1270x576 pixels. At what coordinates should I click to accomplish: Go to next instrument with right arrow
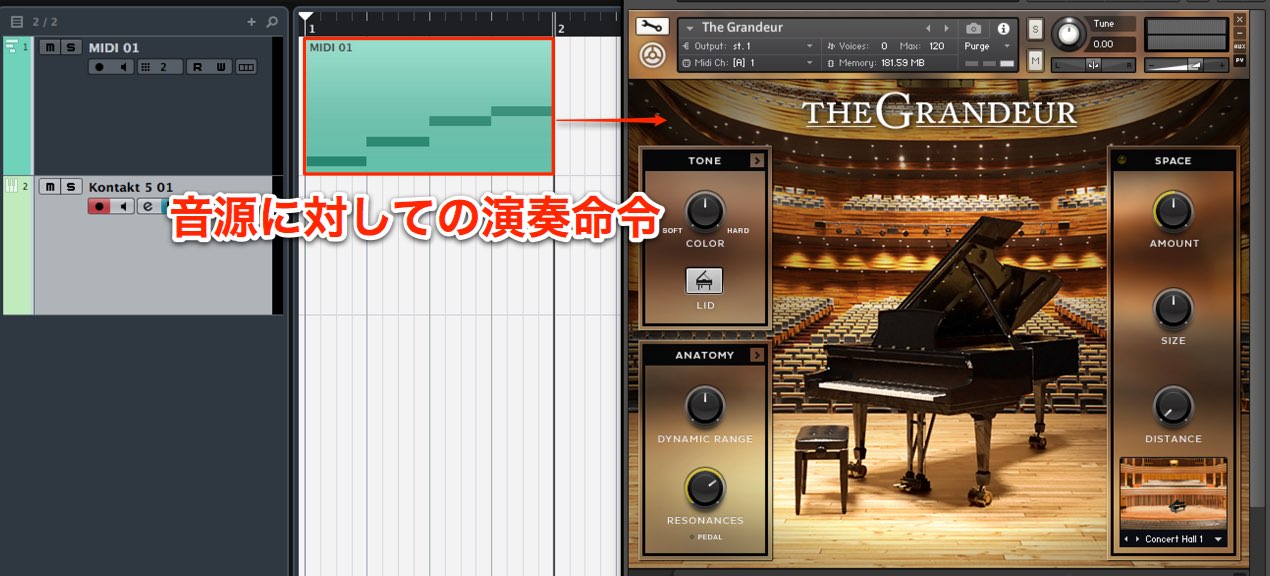coord(949,28)
